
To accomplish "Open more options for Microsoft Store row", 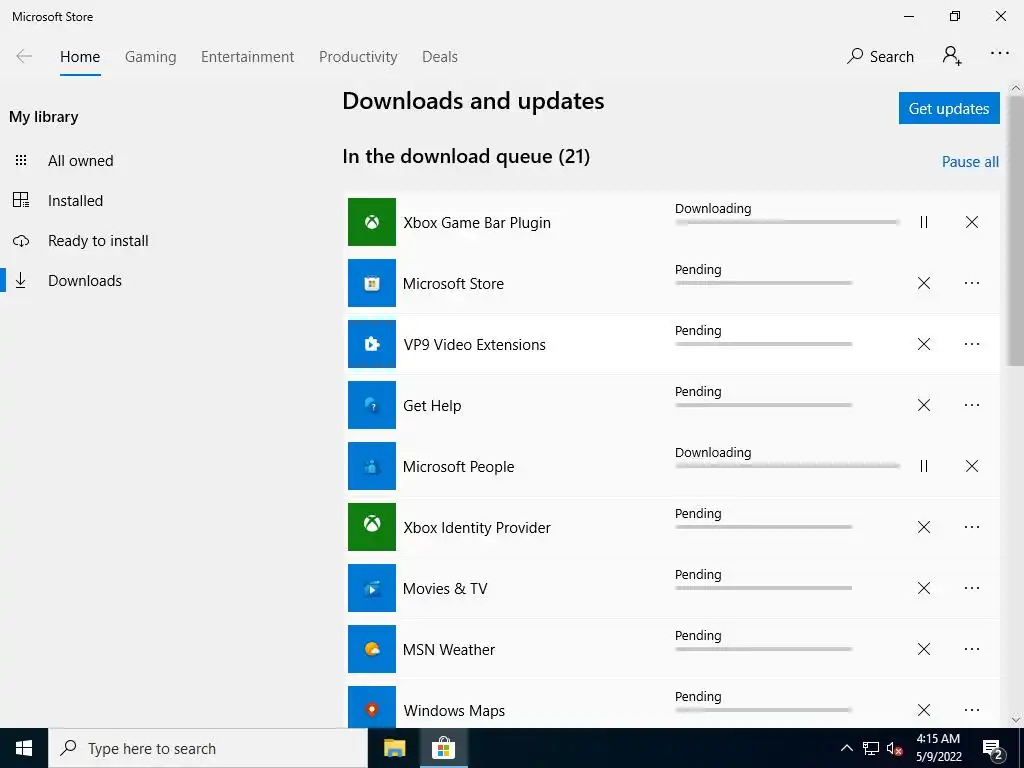I will pyautogui.click(x=972, y=283).
